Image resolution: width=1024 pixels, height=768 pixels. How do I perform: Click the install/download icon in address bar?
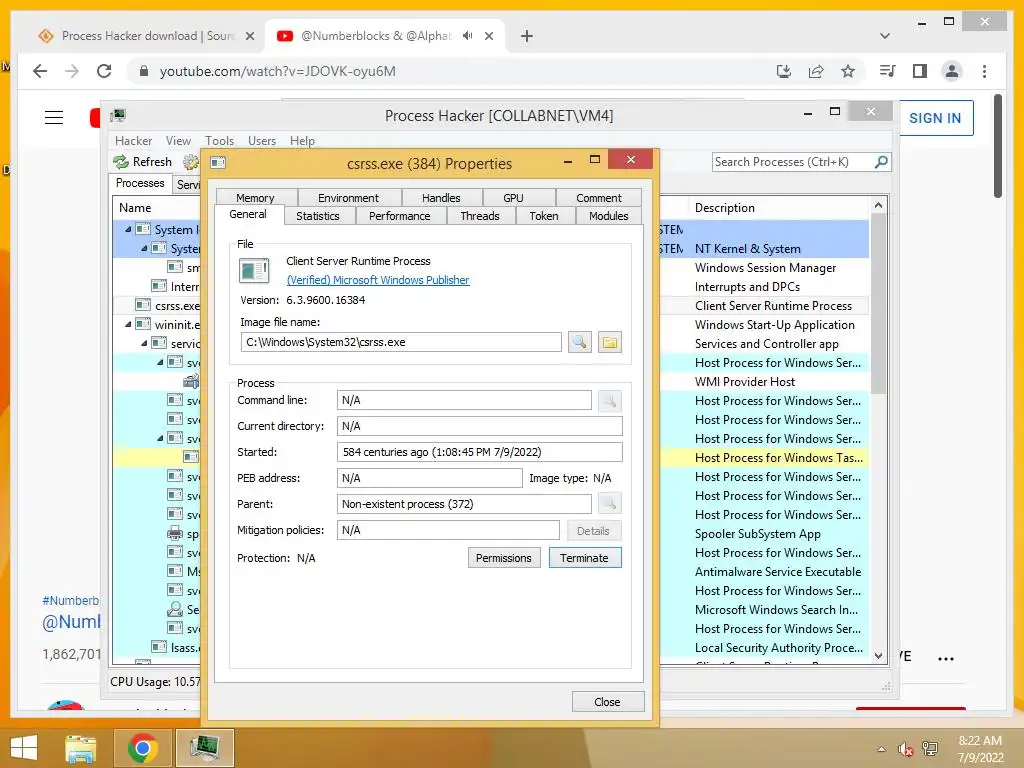(x=784, y=71)
